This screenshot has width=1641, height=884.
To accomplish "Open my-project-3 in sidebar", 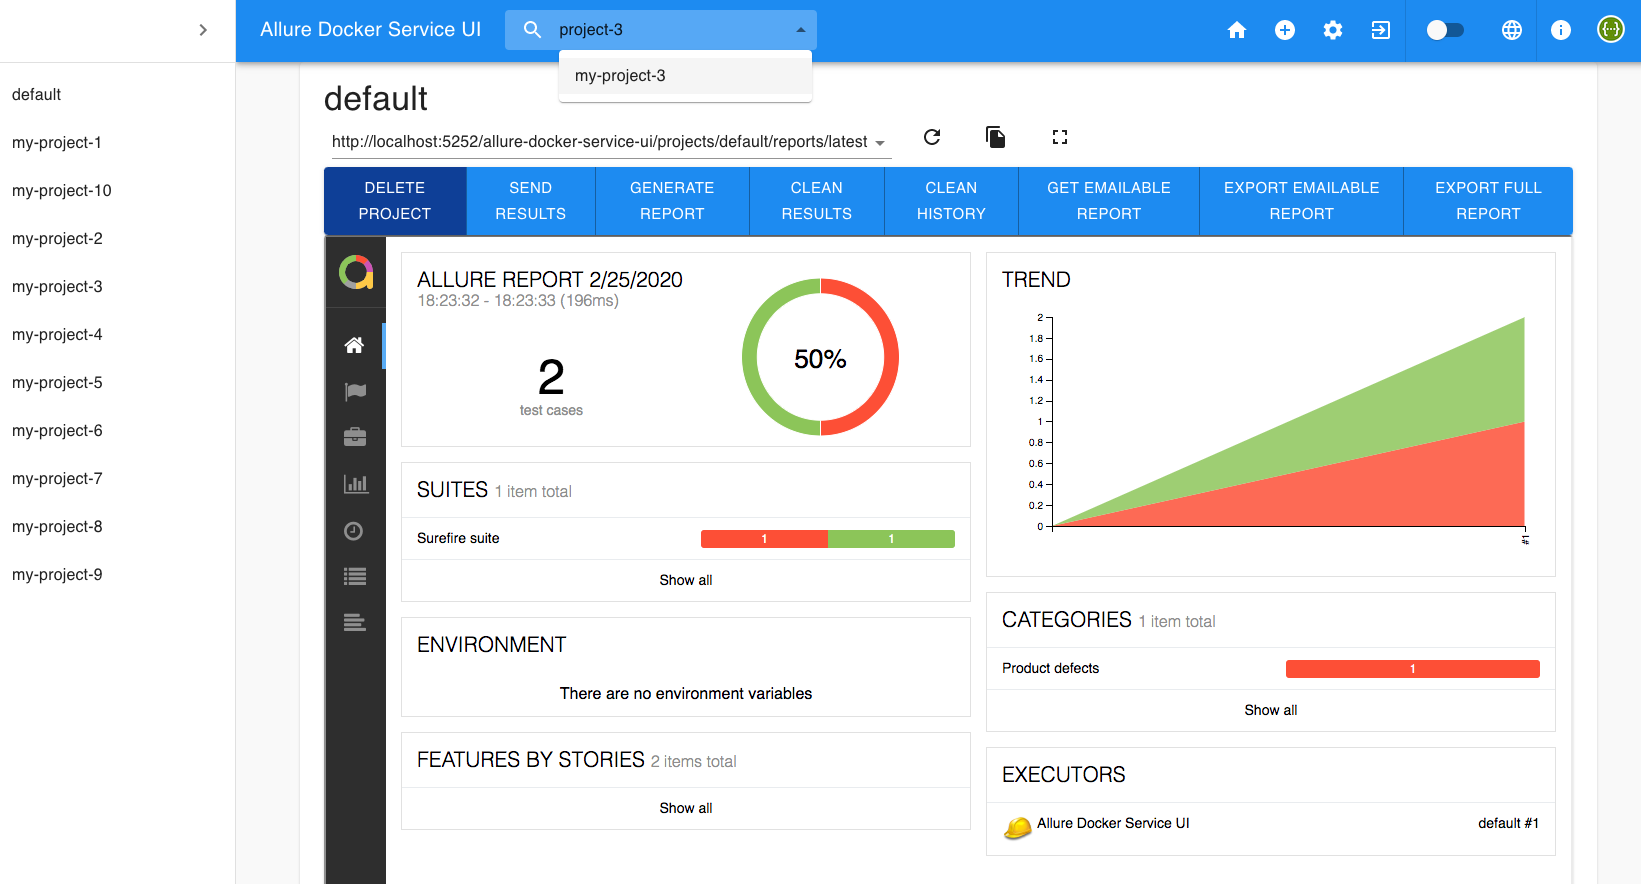I will click(x=117, y=287).
